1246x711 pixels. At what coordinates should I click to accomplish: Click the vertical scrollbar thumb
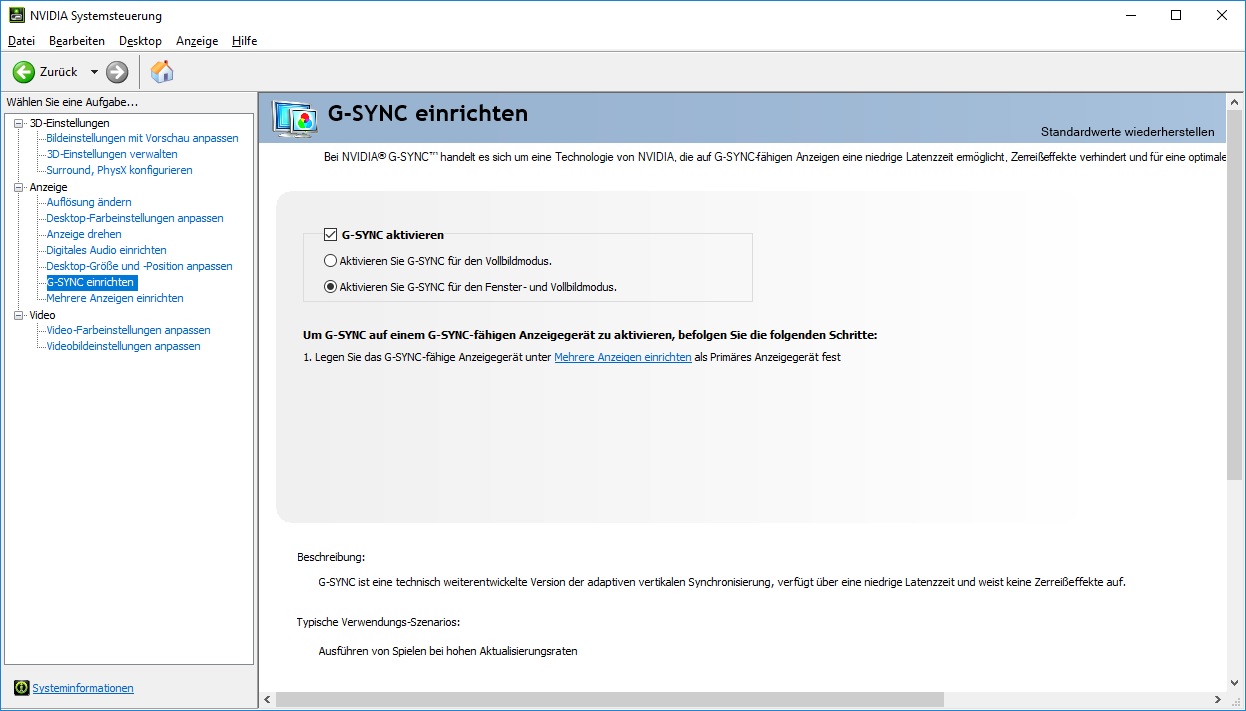(x=1235, y=296)
